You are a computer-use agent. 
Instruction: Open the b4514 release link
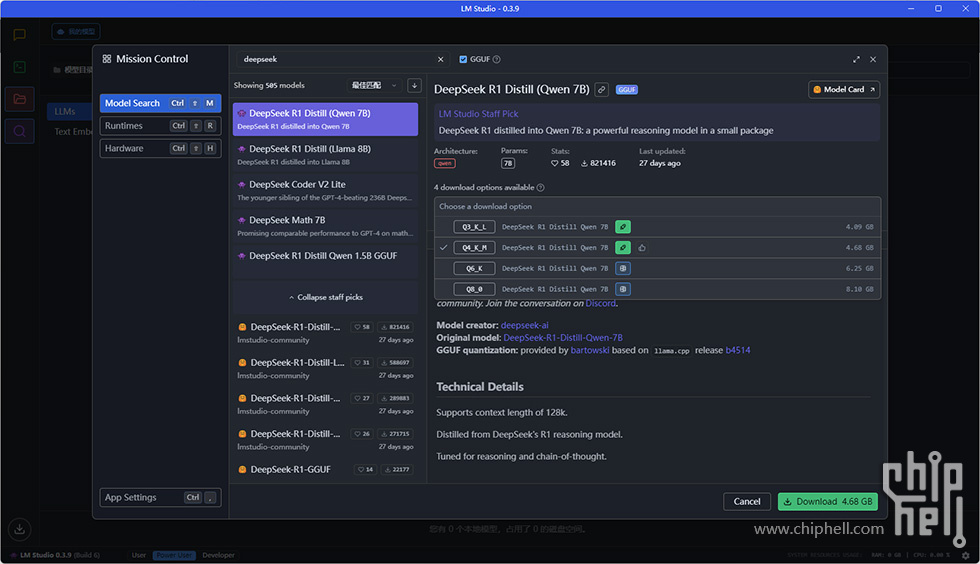[x=738, y=350]
